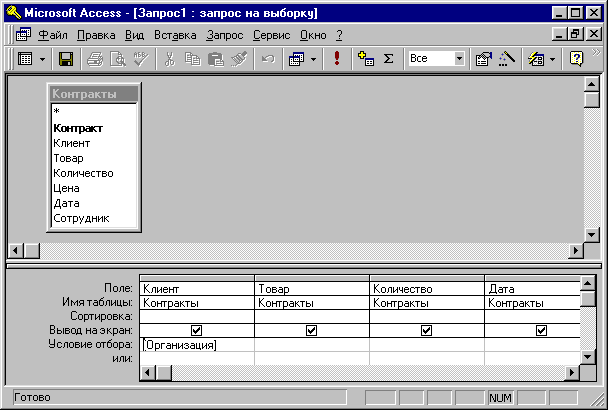Run the query with the red exclamation icon

point(337,59)
